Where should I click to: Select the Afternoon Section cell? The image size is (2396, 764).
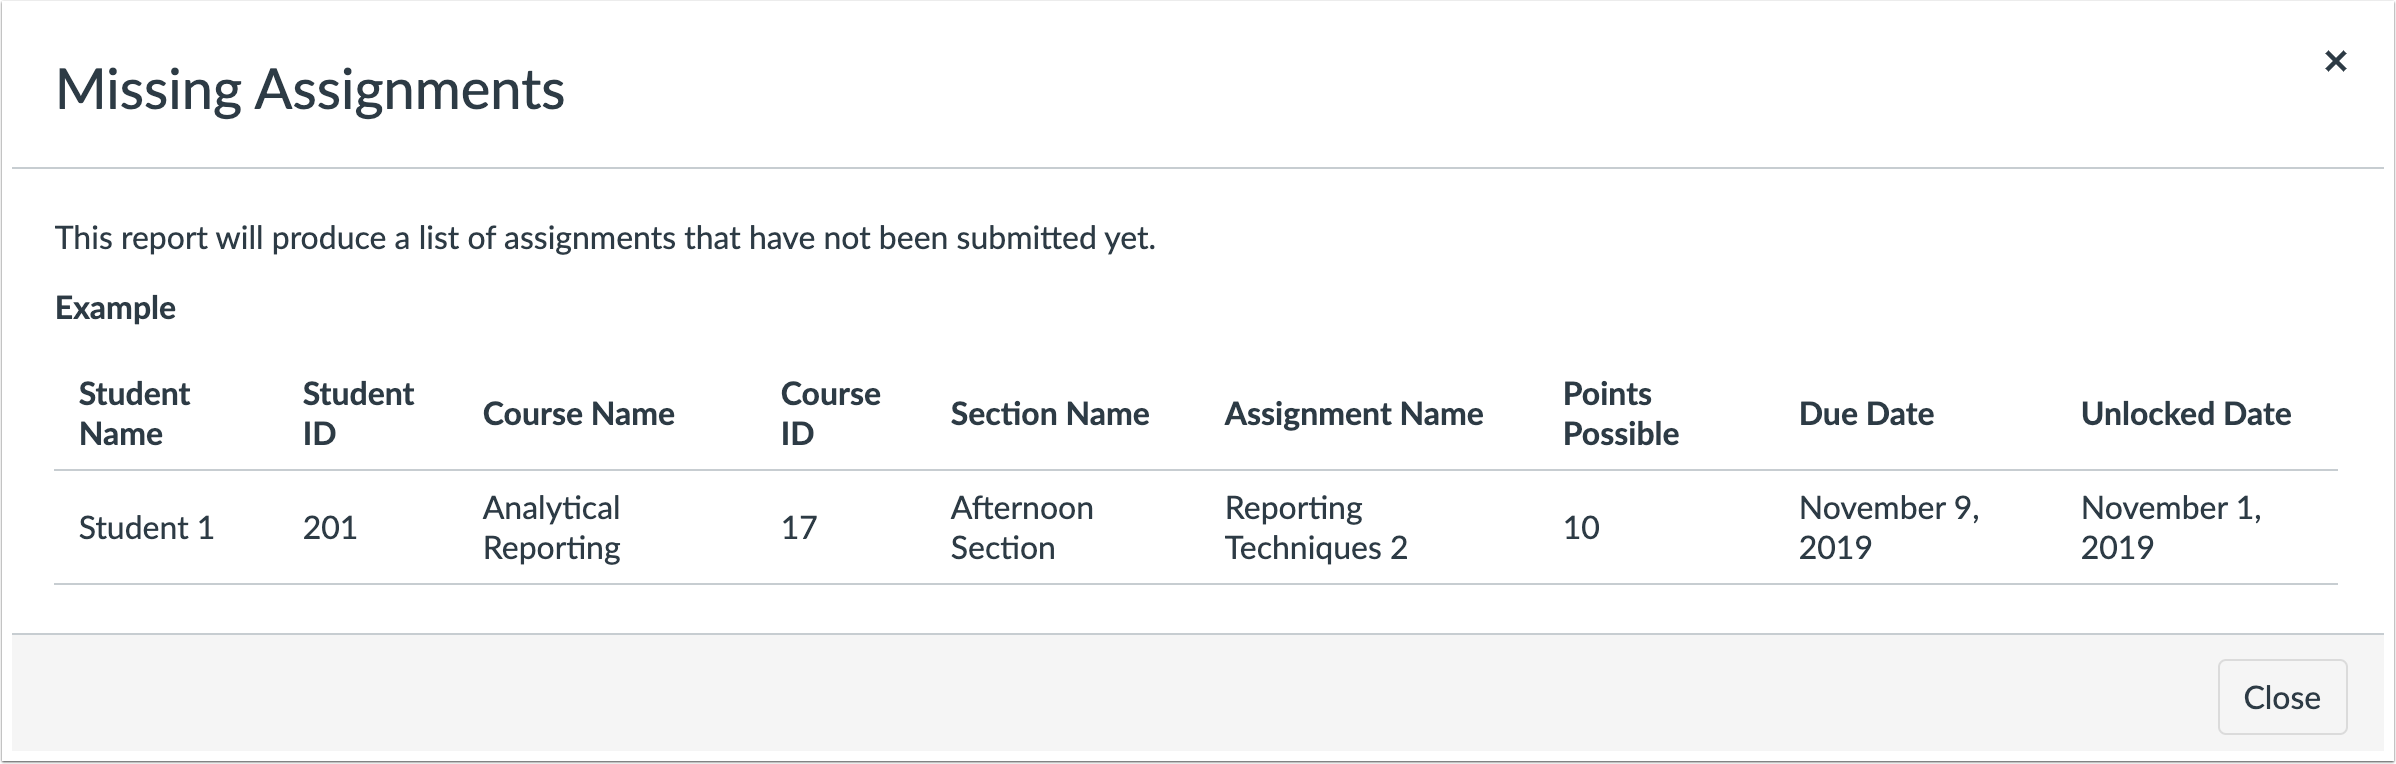pyautogui.click(x=1021, y=527)
